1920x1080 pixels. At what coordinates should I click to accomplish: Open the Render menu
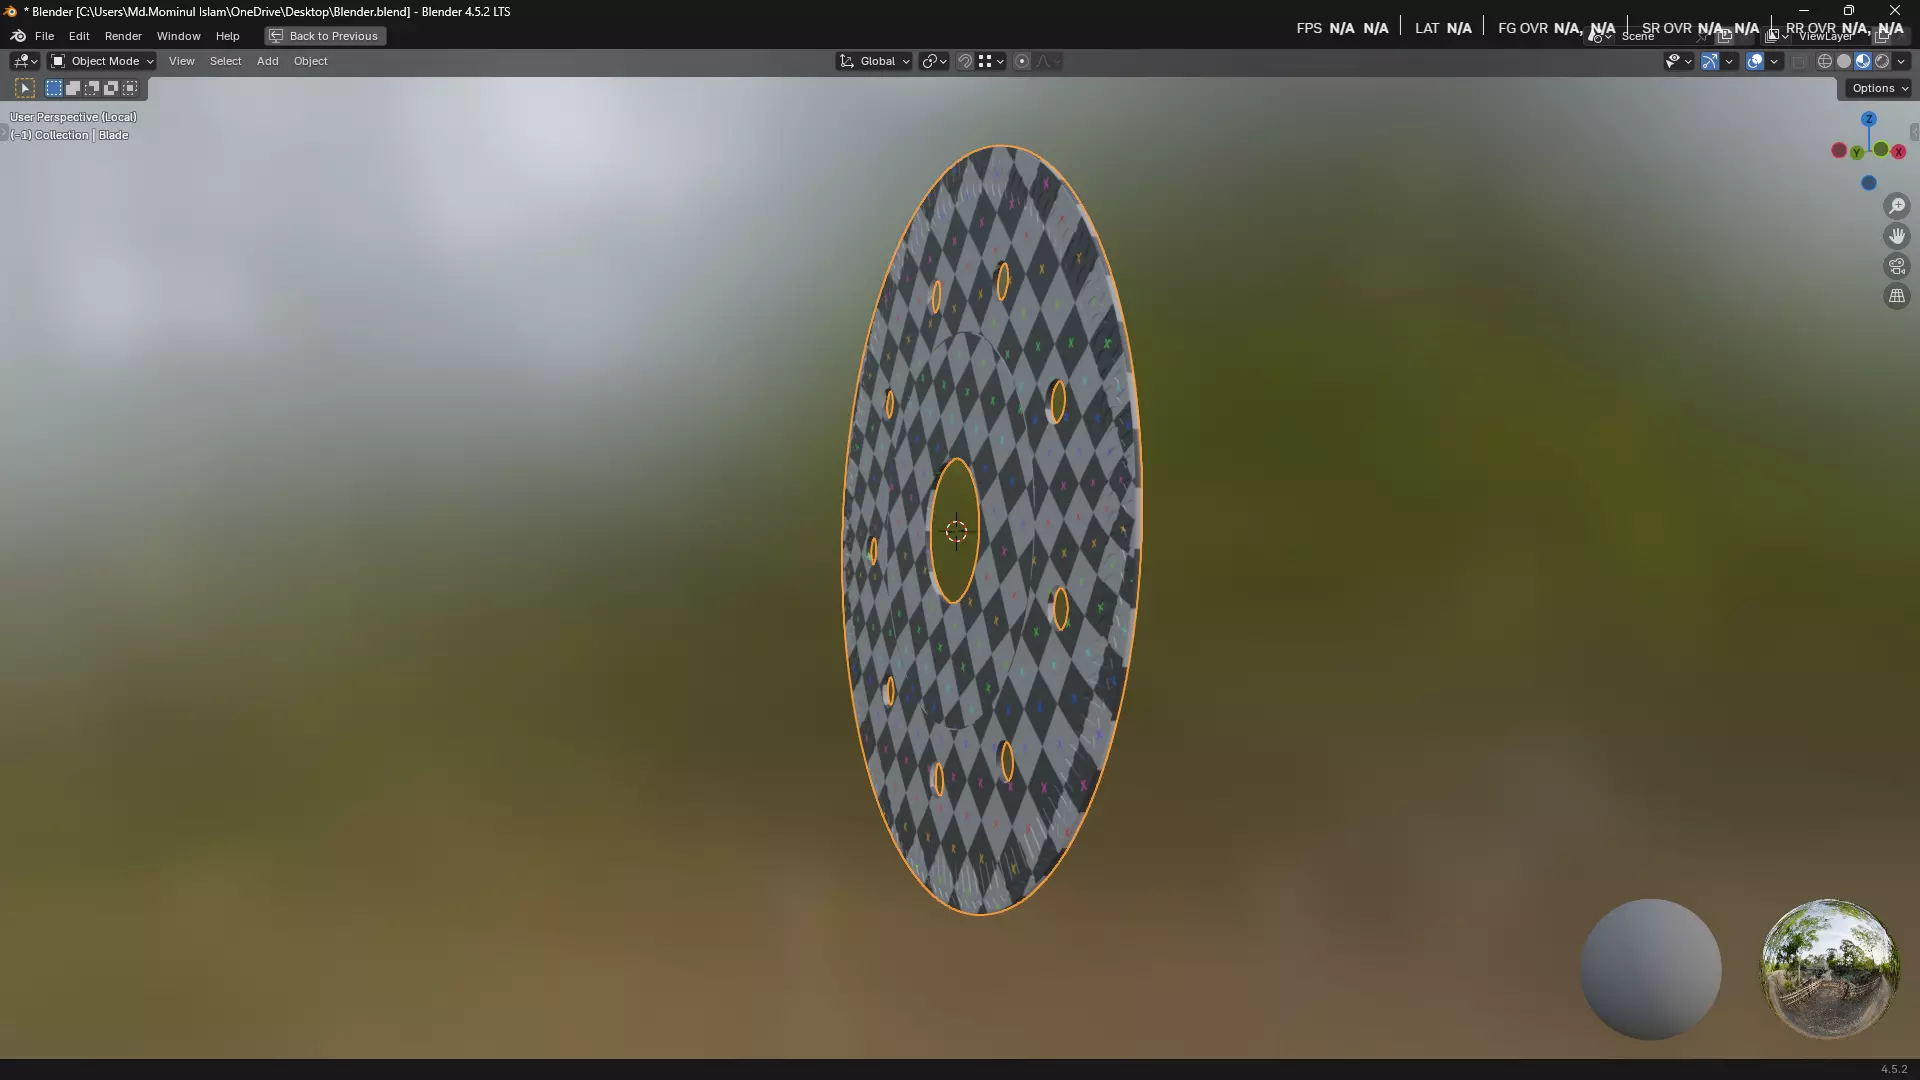(x=123, y=36)
